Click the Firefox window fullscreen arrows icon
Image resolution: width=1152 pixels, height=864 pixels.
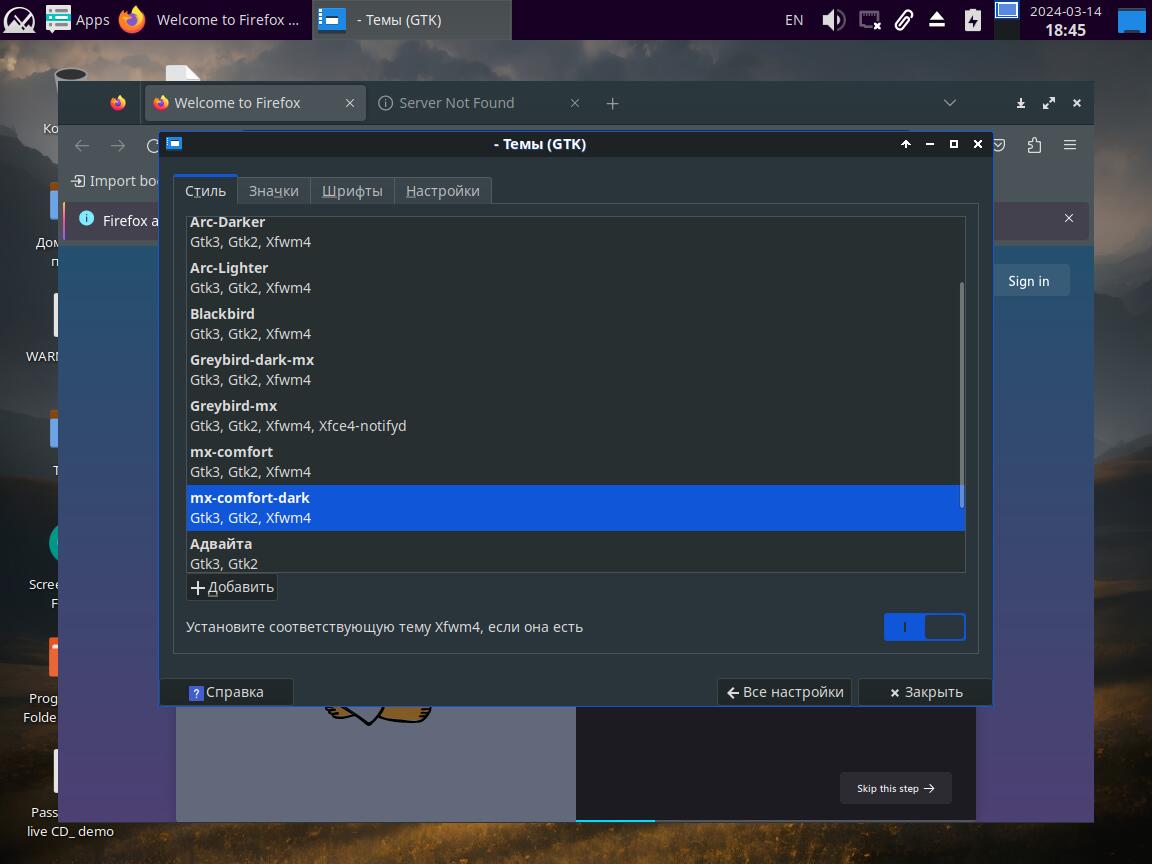tap(1049, 104)
